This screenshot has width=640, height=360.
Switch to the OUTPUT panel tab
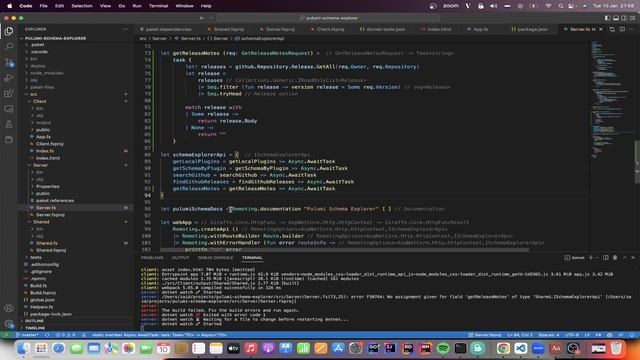point(180,258)
